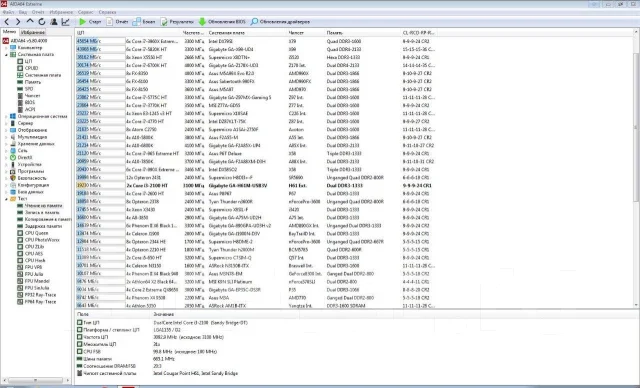Click the Программы tree icon
Screen dimensions: 640x388
click(13, 171)
